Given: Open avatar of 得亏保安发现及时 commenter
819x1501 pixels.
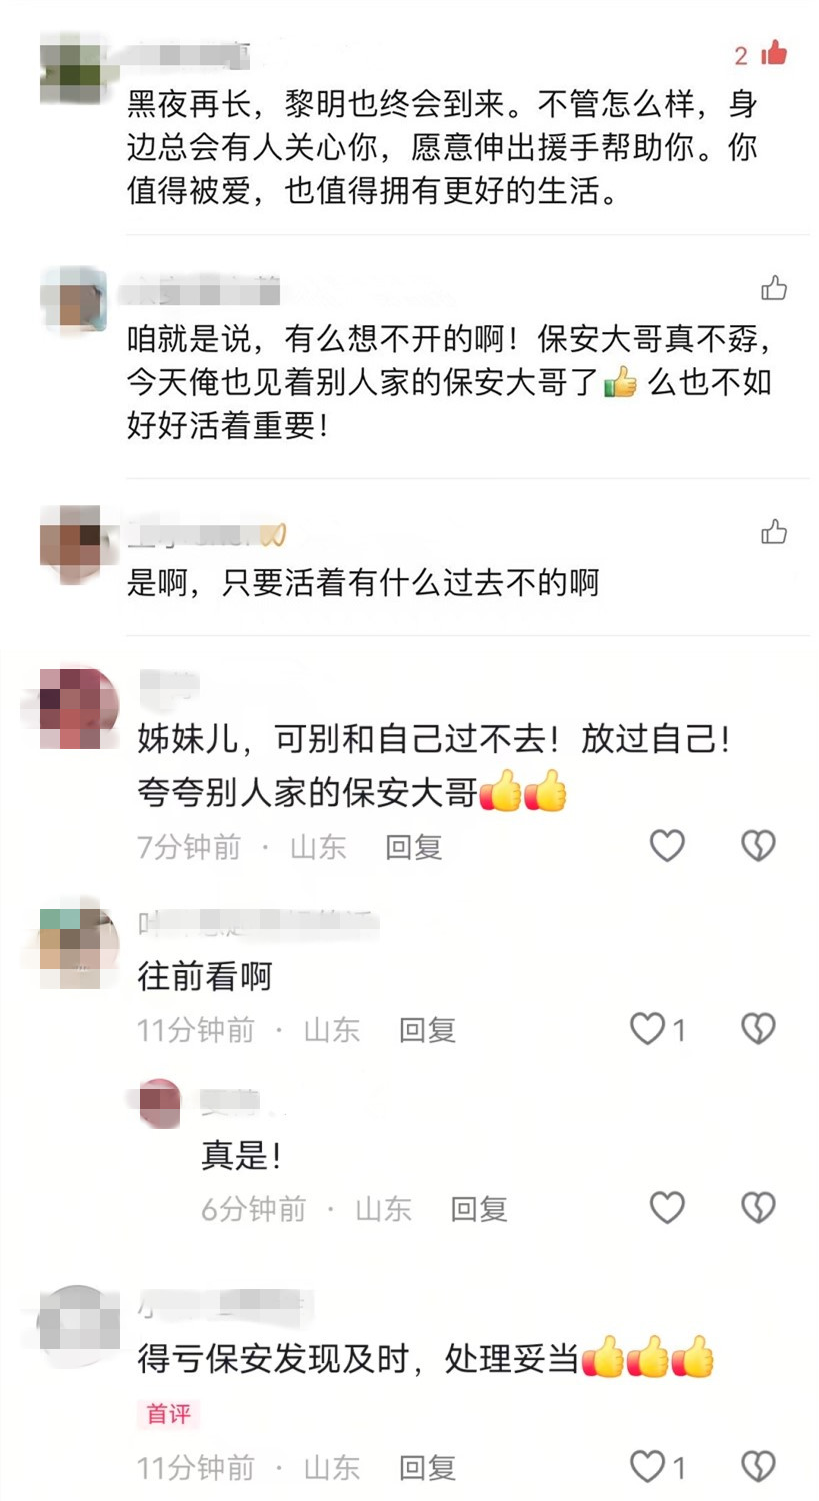Looking at the screenshot, I should pos(79,1326).
